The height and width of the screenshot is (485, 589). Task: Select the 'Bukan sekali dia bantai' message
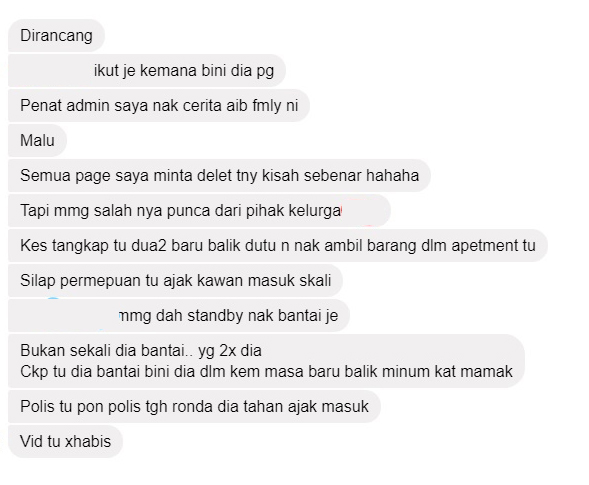[x=266, y=361]
